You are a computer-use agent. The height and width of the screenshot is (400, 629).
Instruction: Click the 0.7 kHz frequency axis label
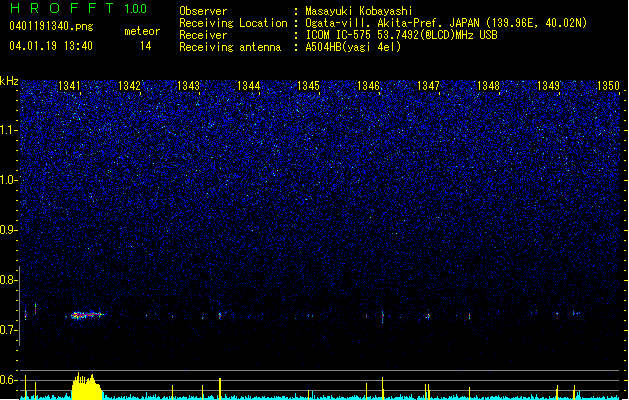pos(9,330)
